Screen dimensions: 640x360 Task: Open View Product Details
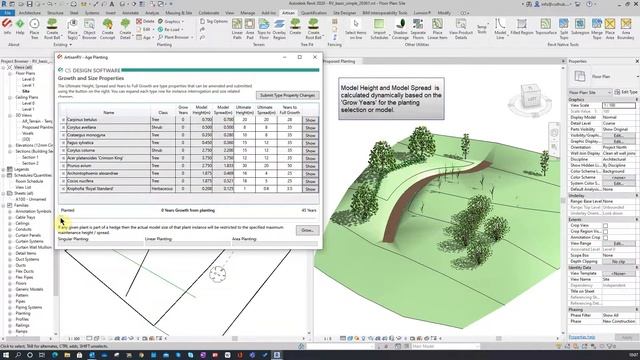click(461, 29)
